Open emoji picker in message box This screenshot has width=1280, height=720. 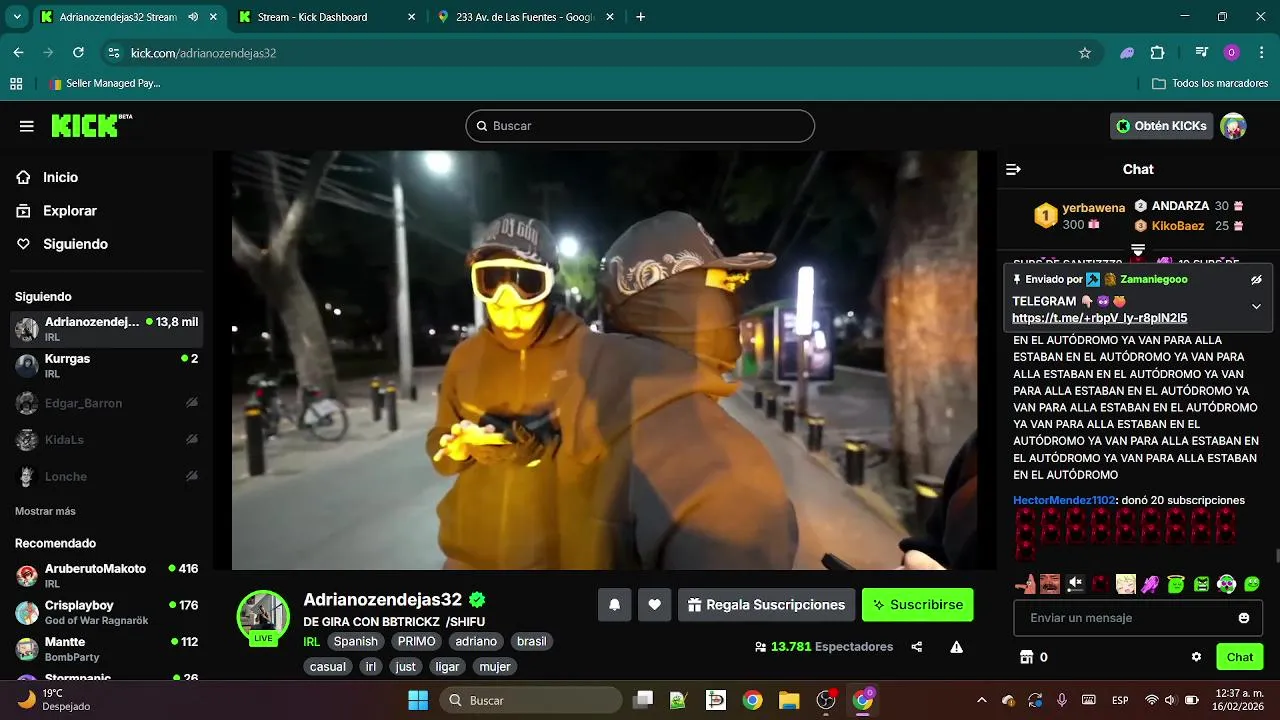(x=1244, y=618)
